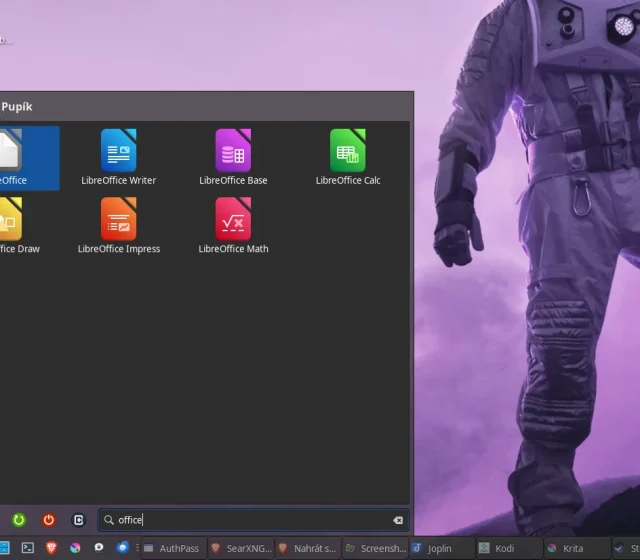Click the log out icon in menu
The image size is (640, 560).
point(78,520)
